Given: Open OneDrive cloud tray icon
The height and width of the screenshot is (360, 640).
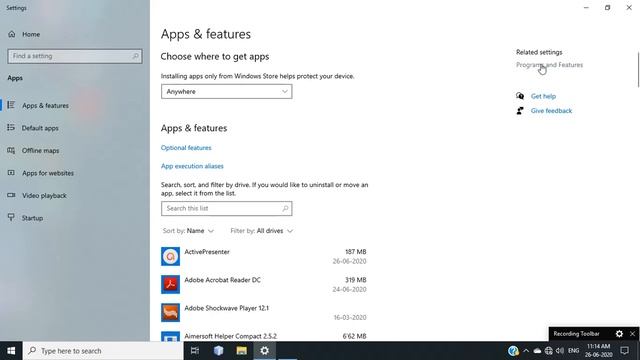Looking at the screenshot, I should [537, 351].
